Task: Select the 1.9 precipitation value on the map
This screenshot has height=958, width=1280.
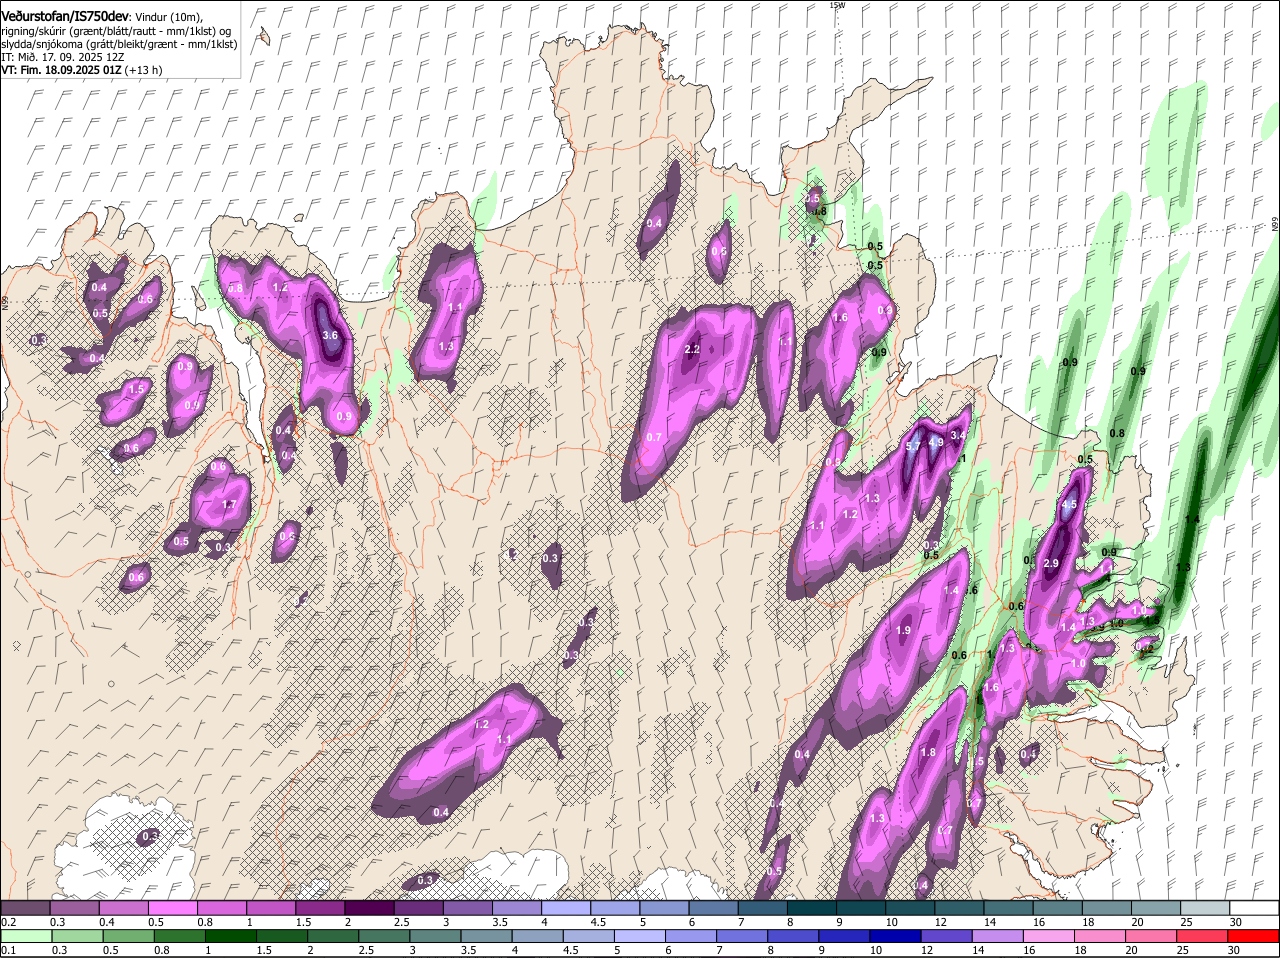Action: (904, 630)
